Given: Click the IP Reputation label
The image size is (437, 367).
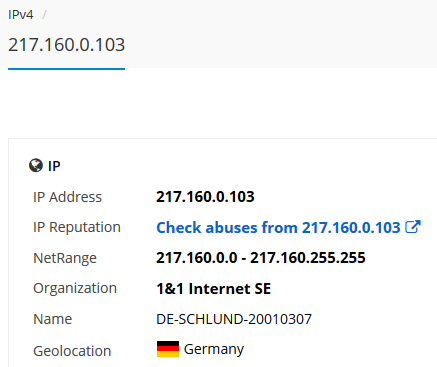Looking at the screenshot, I should tap(77, 228).
